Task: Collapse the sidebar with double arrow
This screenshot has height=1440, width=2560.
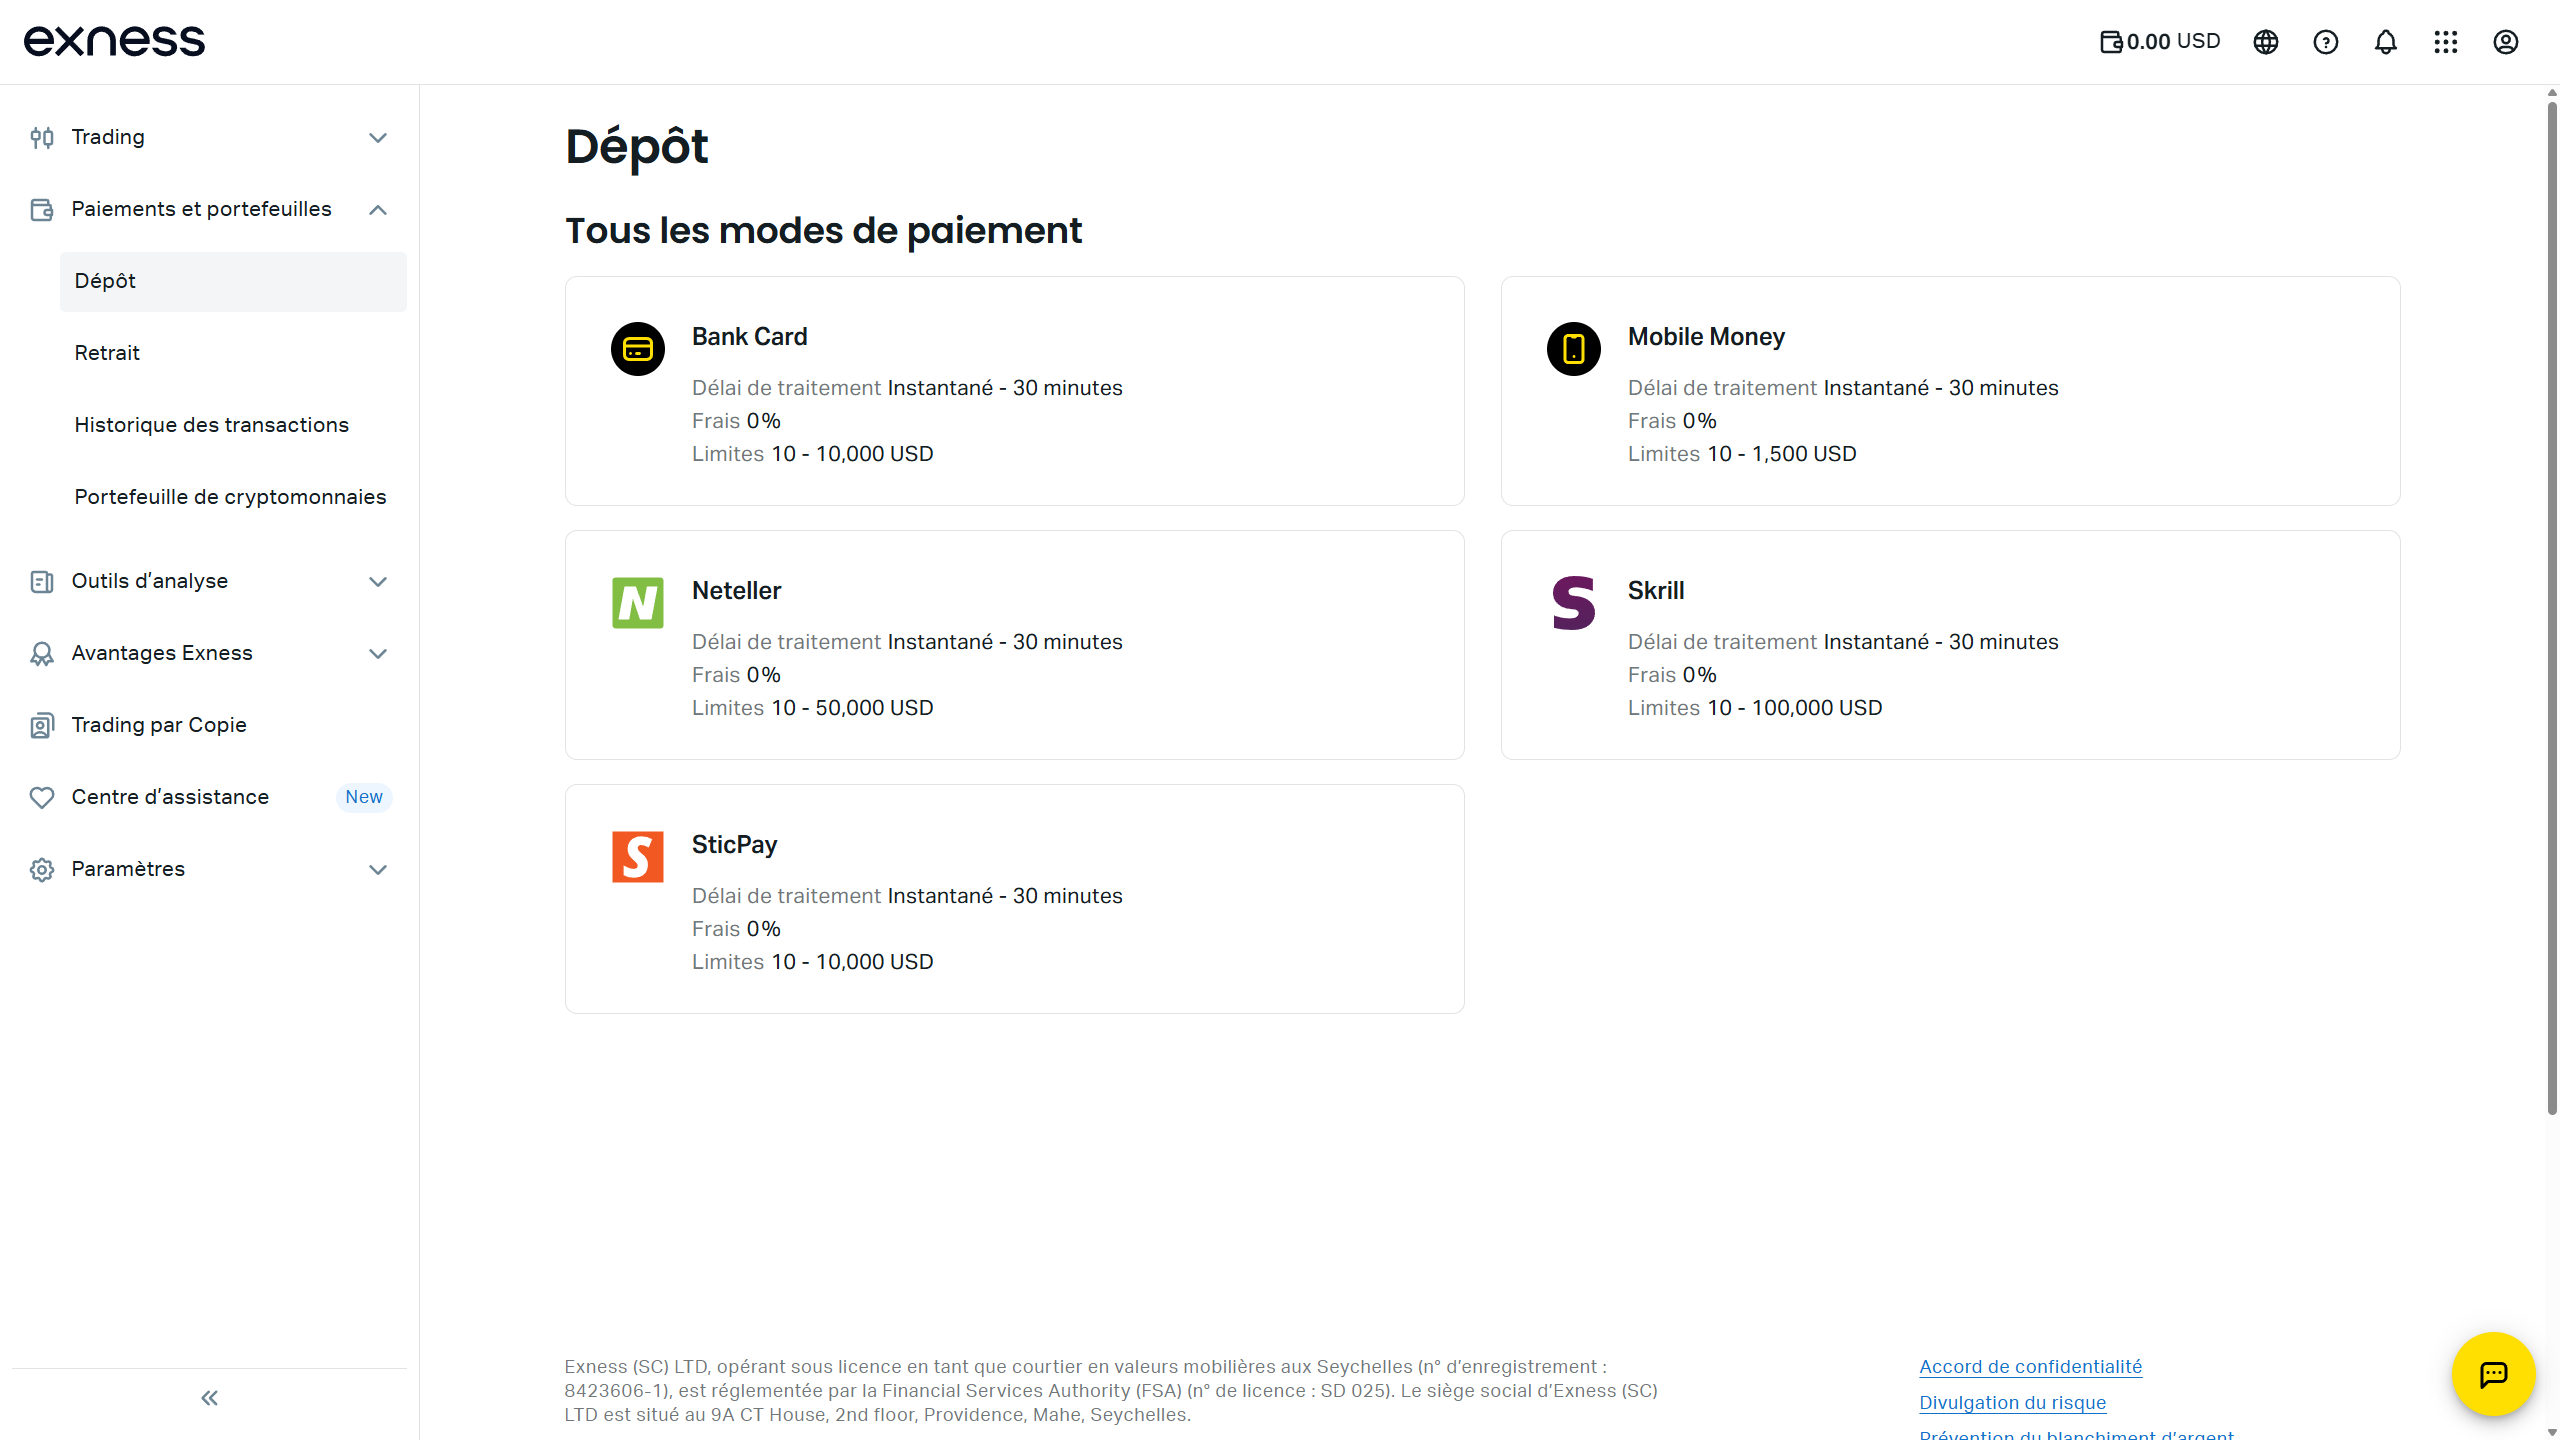Action: pos(209,1398)
